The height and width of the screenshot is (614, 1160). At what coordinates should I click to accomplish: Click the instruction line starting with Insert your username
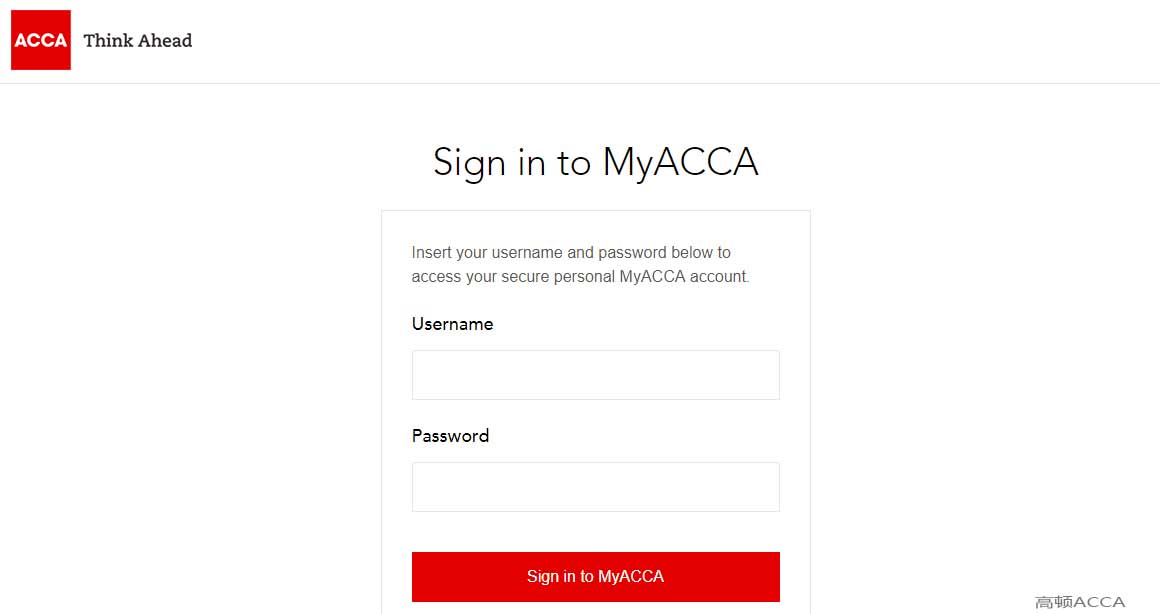(571, 252)
